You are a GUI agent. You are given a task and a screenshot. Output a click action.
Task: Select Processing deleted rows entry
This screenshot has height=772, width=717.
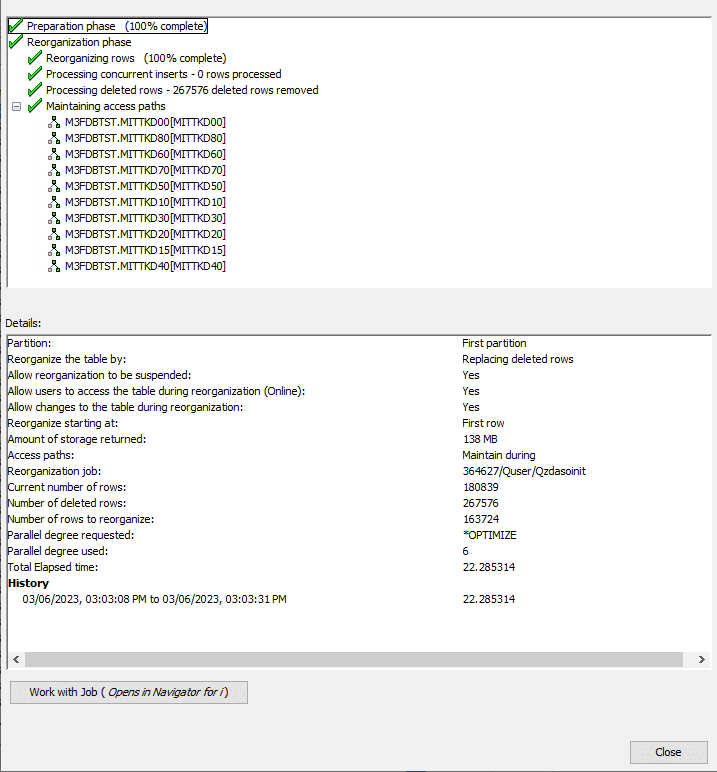[x=182, y=90]
